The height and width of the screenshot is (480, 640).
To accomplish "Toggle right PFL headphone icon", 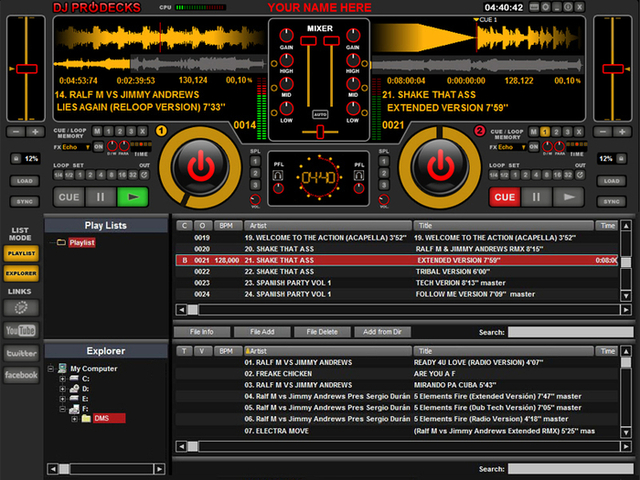I will tap(359, 176).
